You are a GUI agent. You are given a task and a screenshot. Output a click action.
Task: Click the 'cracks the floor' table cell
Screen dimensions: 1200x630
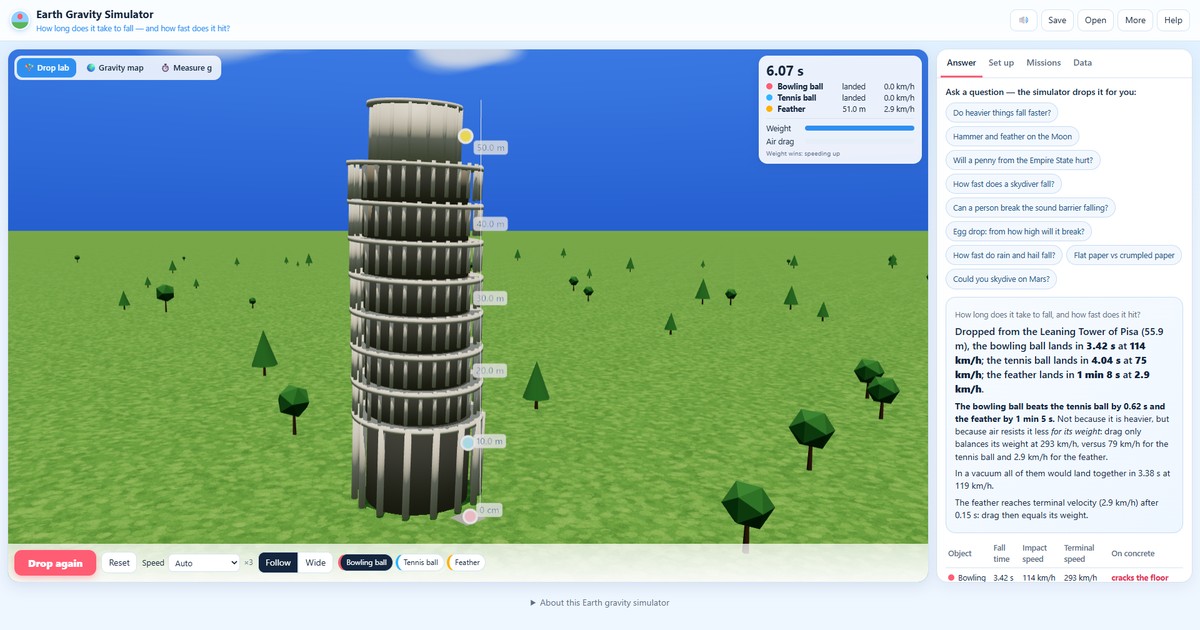(1139, 578)
